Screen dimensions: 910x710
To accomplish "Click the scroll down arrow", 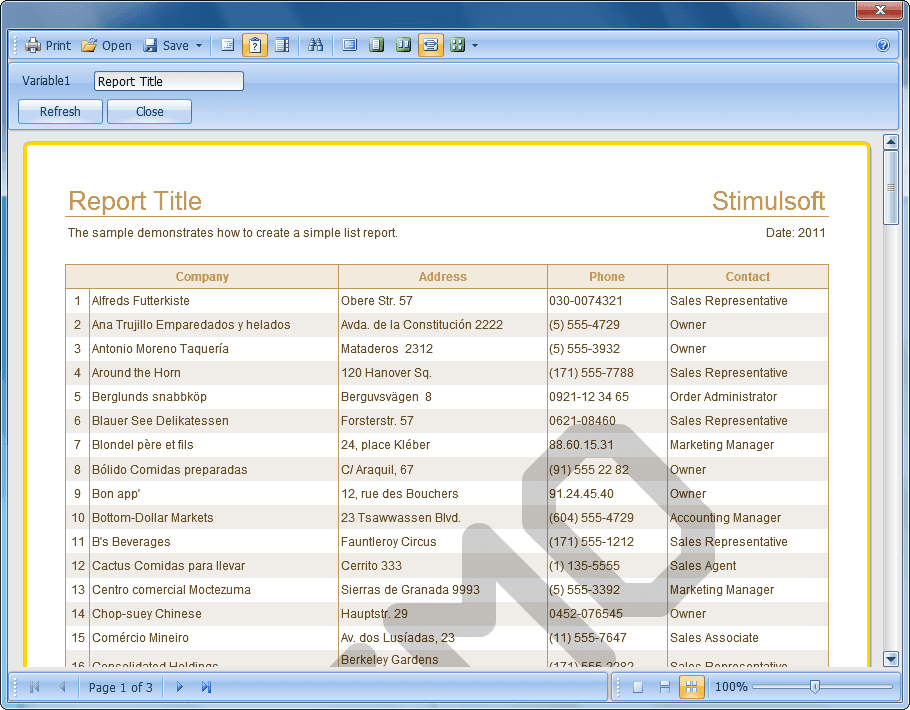I will tap(891, 658).
